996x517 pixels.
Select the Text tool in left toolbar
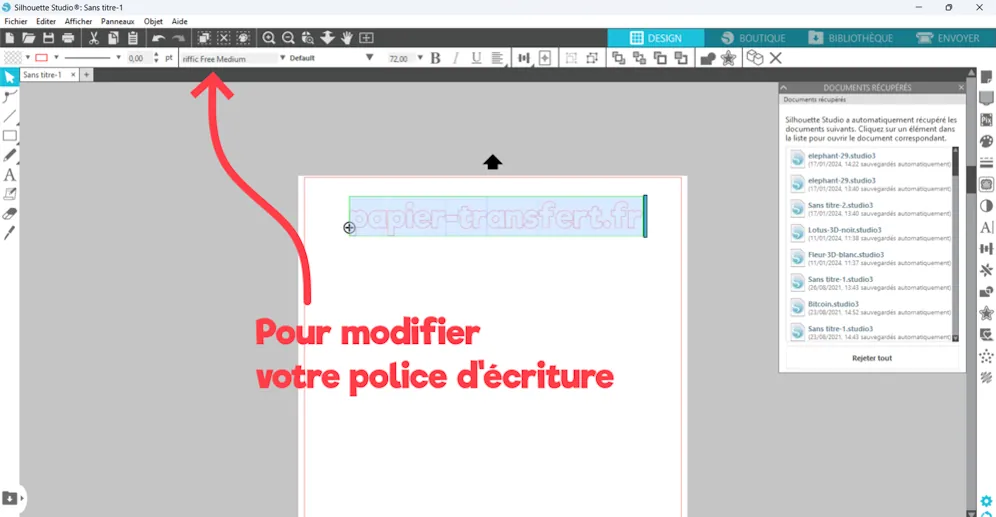click(x=10, y=175)
